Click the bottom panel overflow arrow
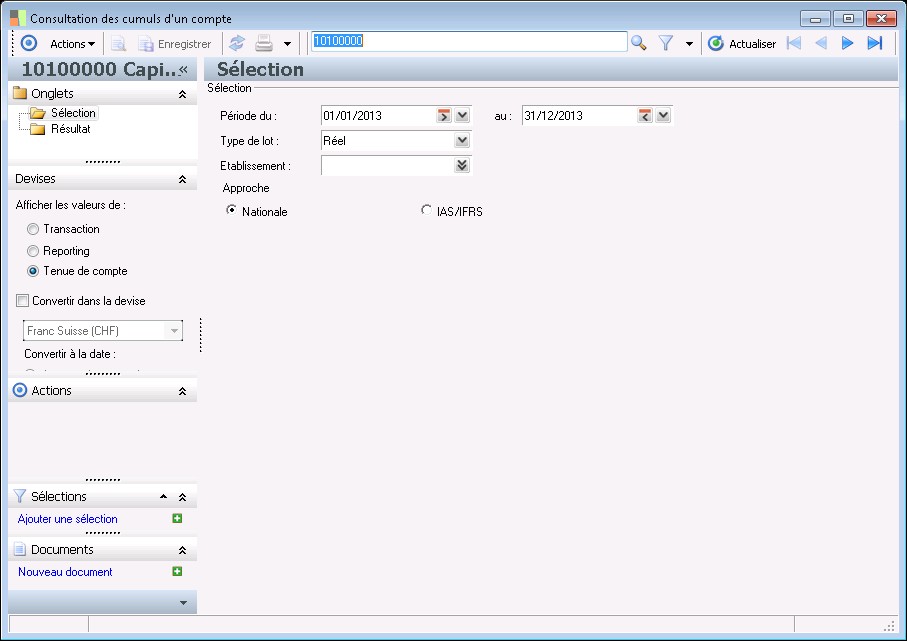This screenshot has height=641, width=907. coord(183,603)
